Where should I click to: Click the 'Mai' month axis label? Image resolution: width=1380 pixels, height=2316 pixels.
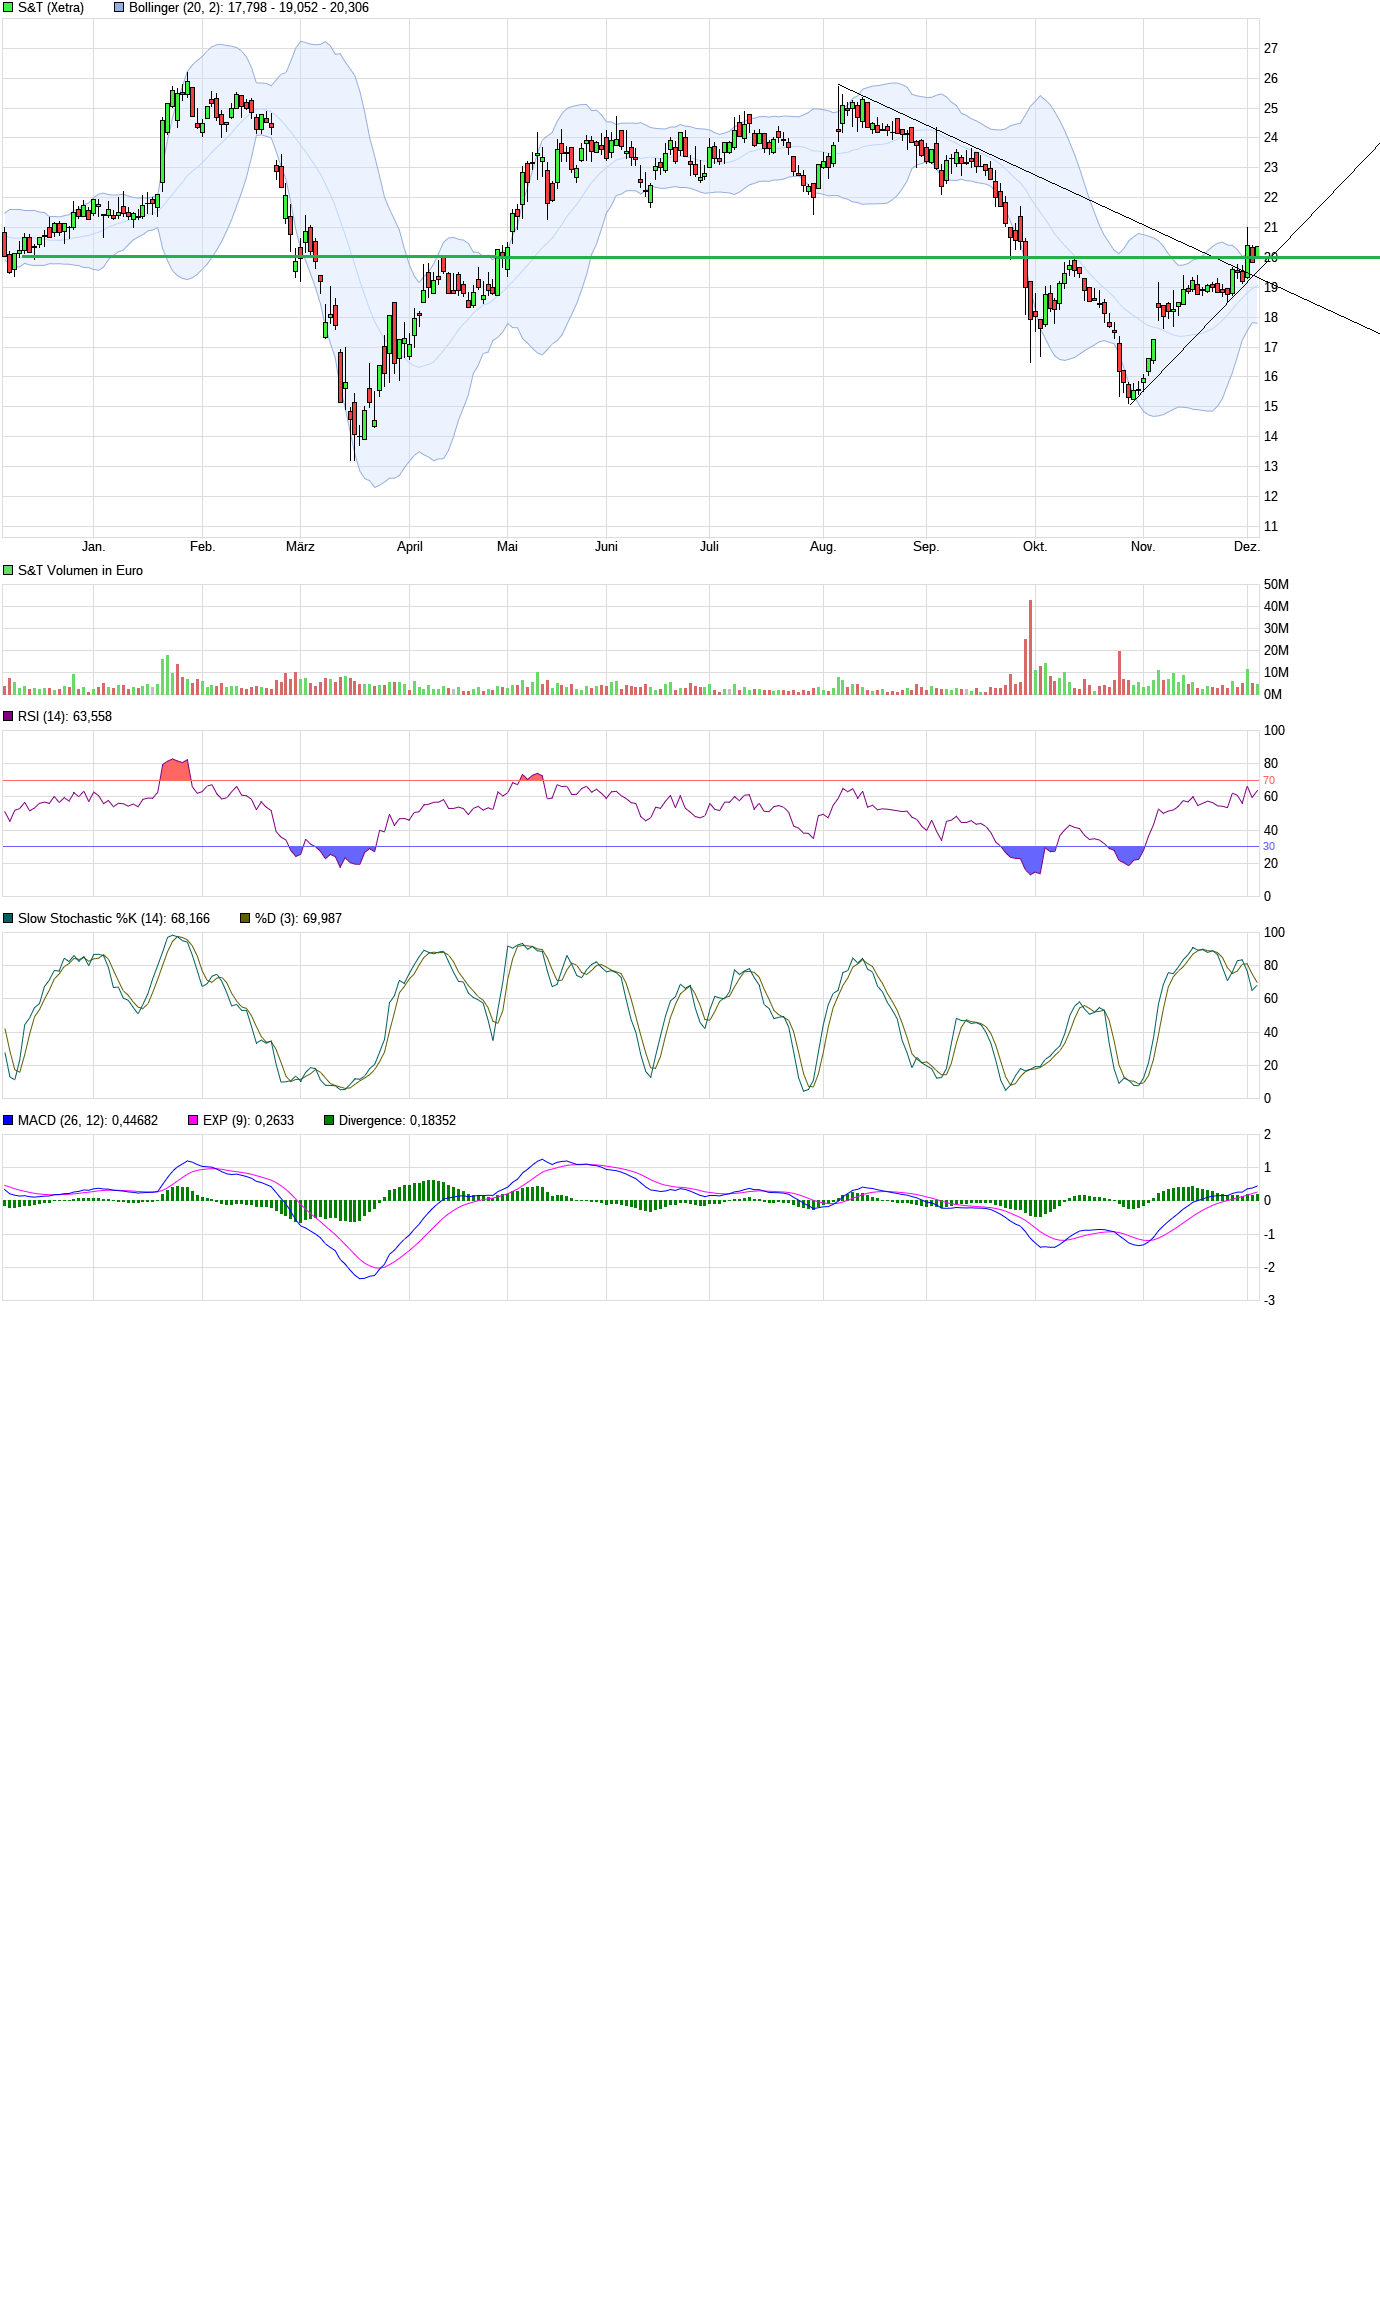tap(508, 547)
